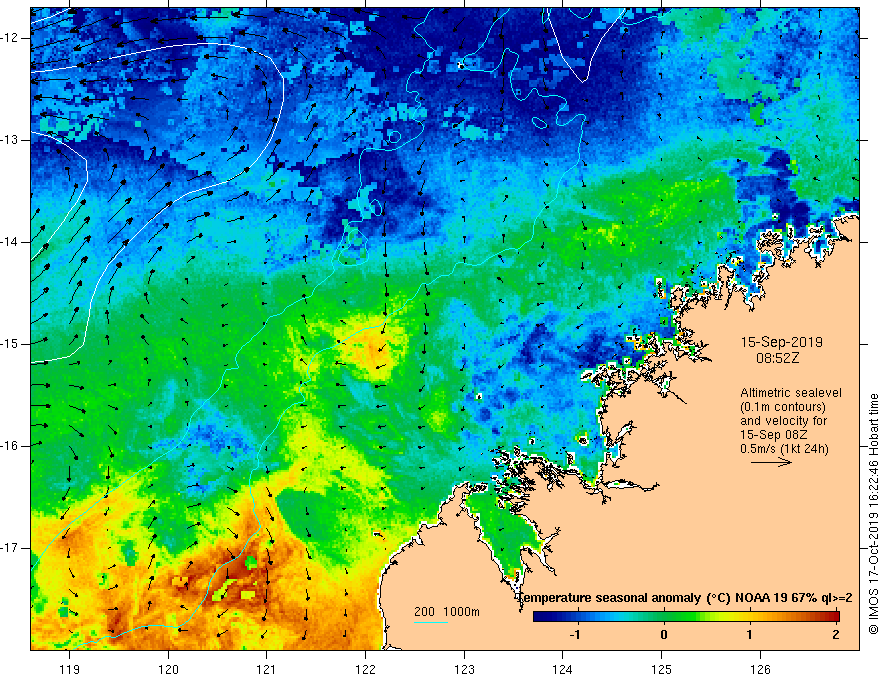Click the Altimetric sealevel text line
The image size is (880, 680).
pos(791,393)
